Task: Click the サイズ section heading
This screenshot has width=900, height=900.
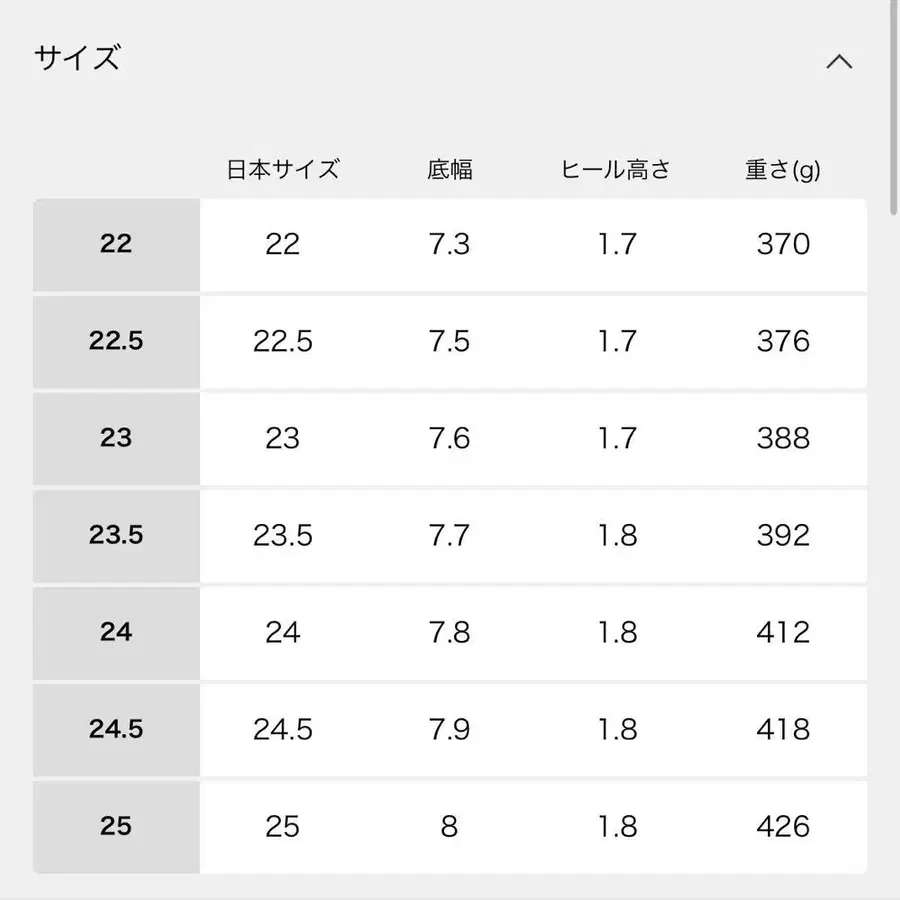Action: pyautogui.click(x=77, y=58)
